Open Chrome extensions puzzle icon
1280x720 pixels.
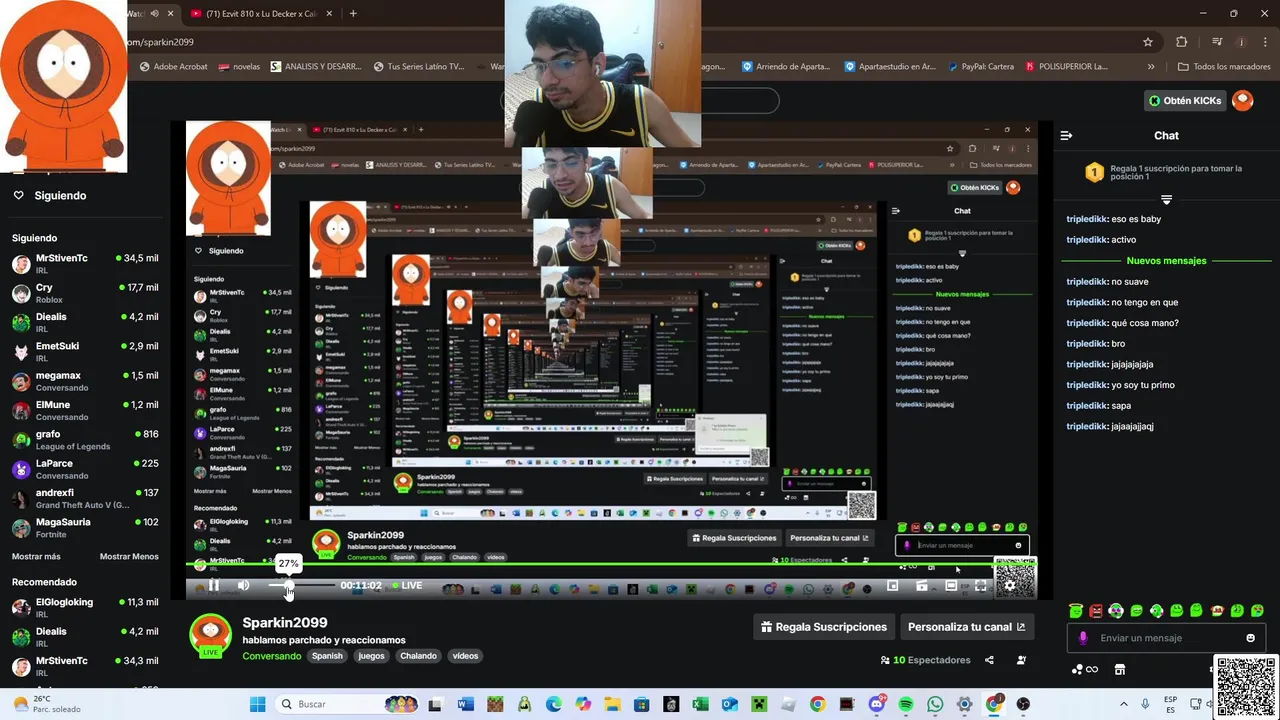click(1181, 42)
